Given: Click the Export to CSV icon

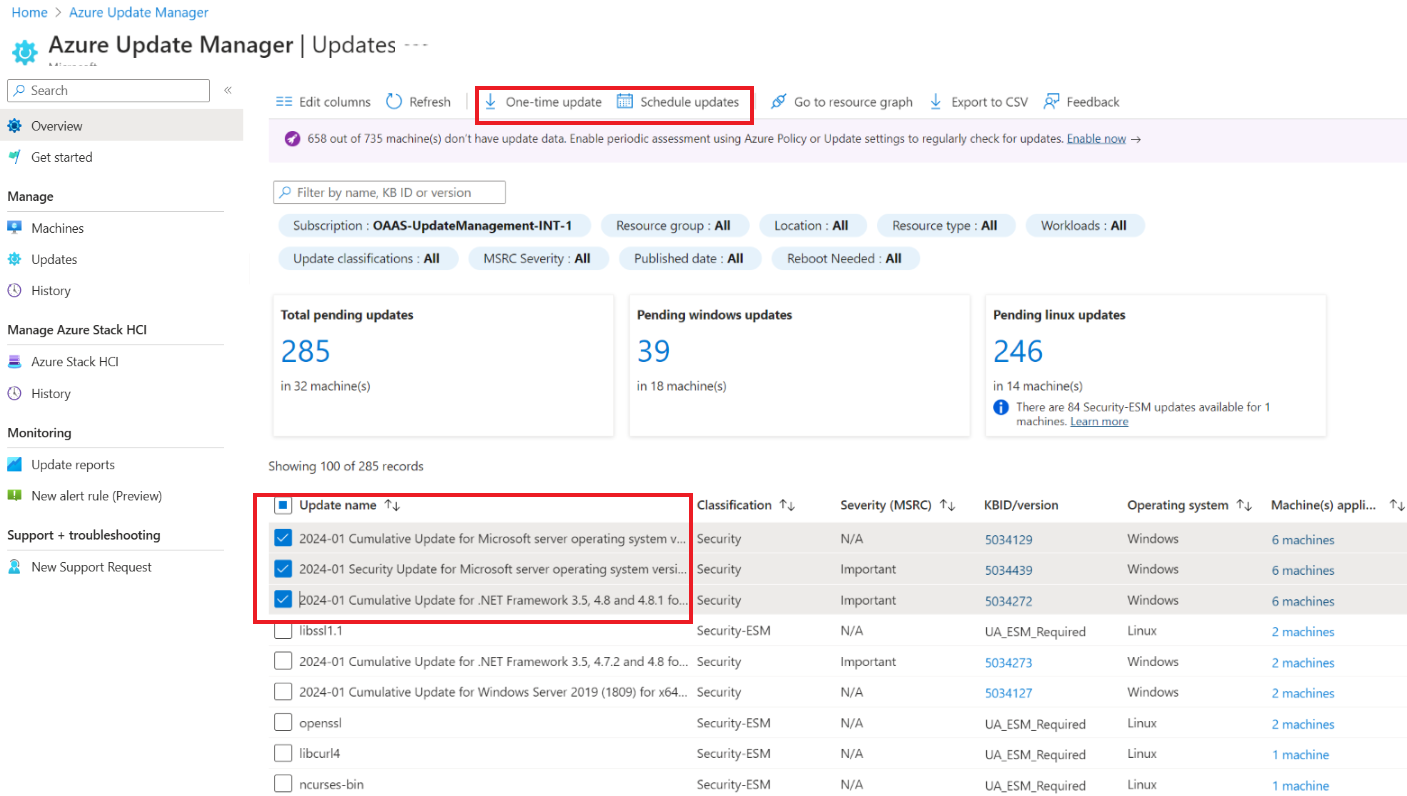Looking at the screenshot, I should [x=936, y=101].
